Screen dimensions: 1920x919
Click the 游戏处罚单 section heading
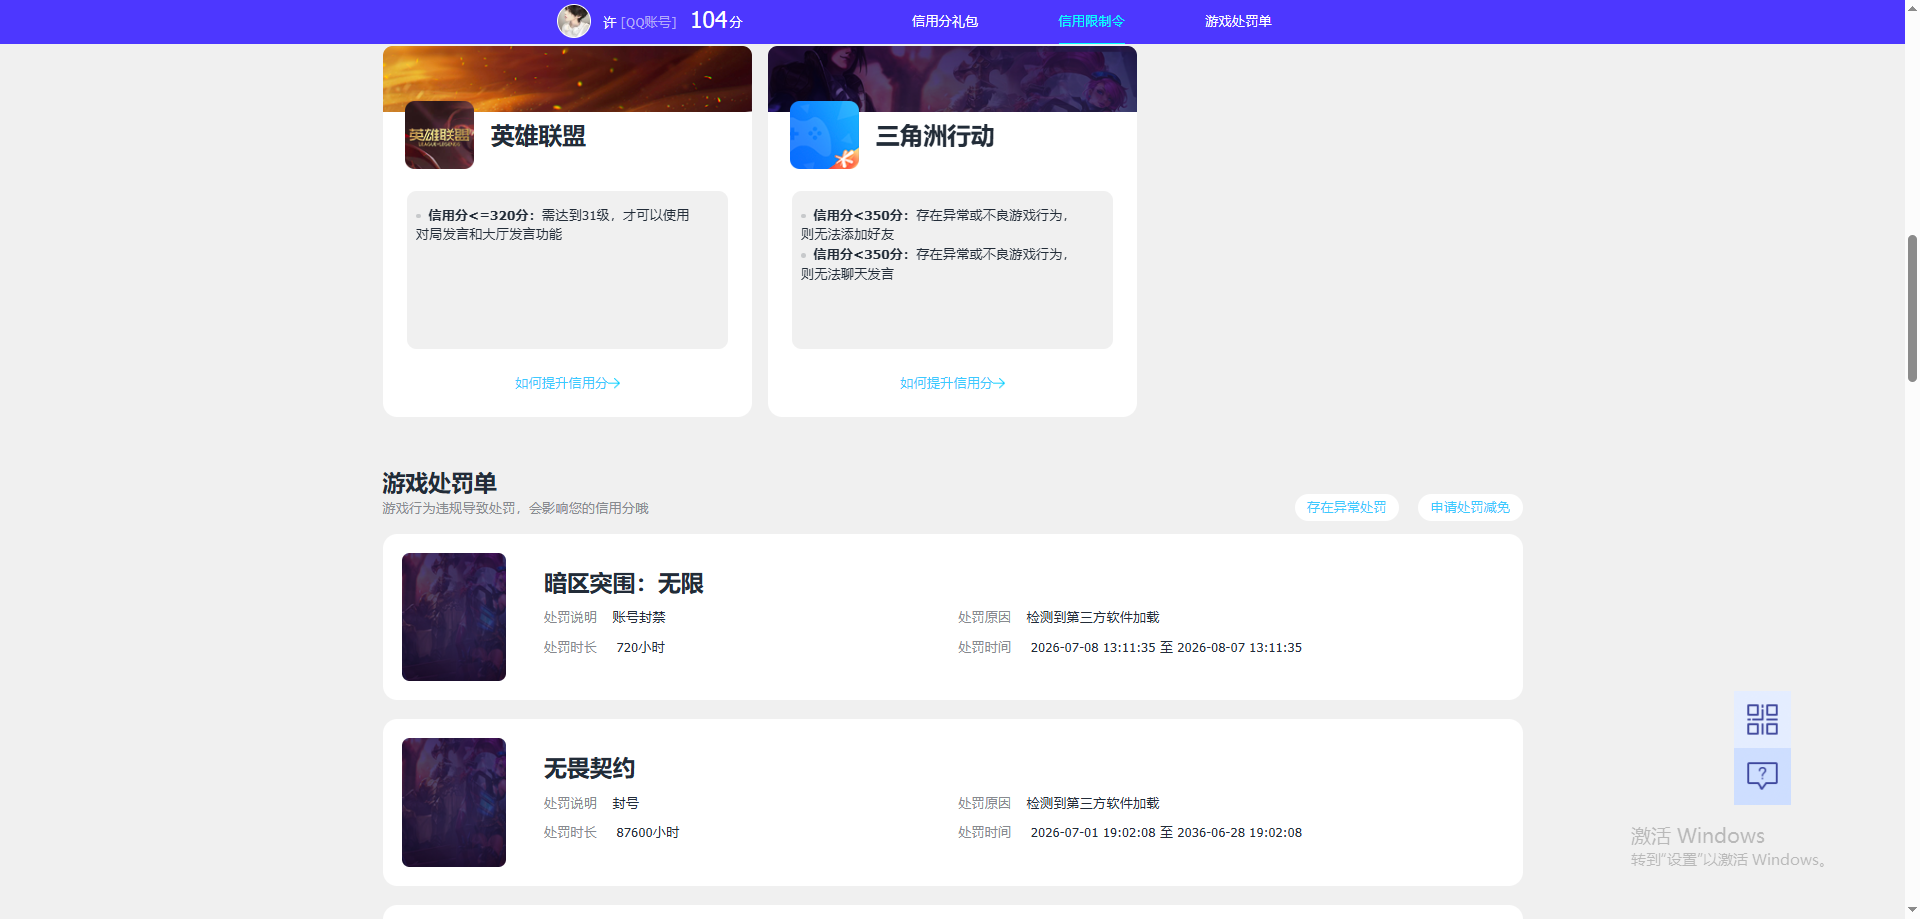[x=439, y=483]
